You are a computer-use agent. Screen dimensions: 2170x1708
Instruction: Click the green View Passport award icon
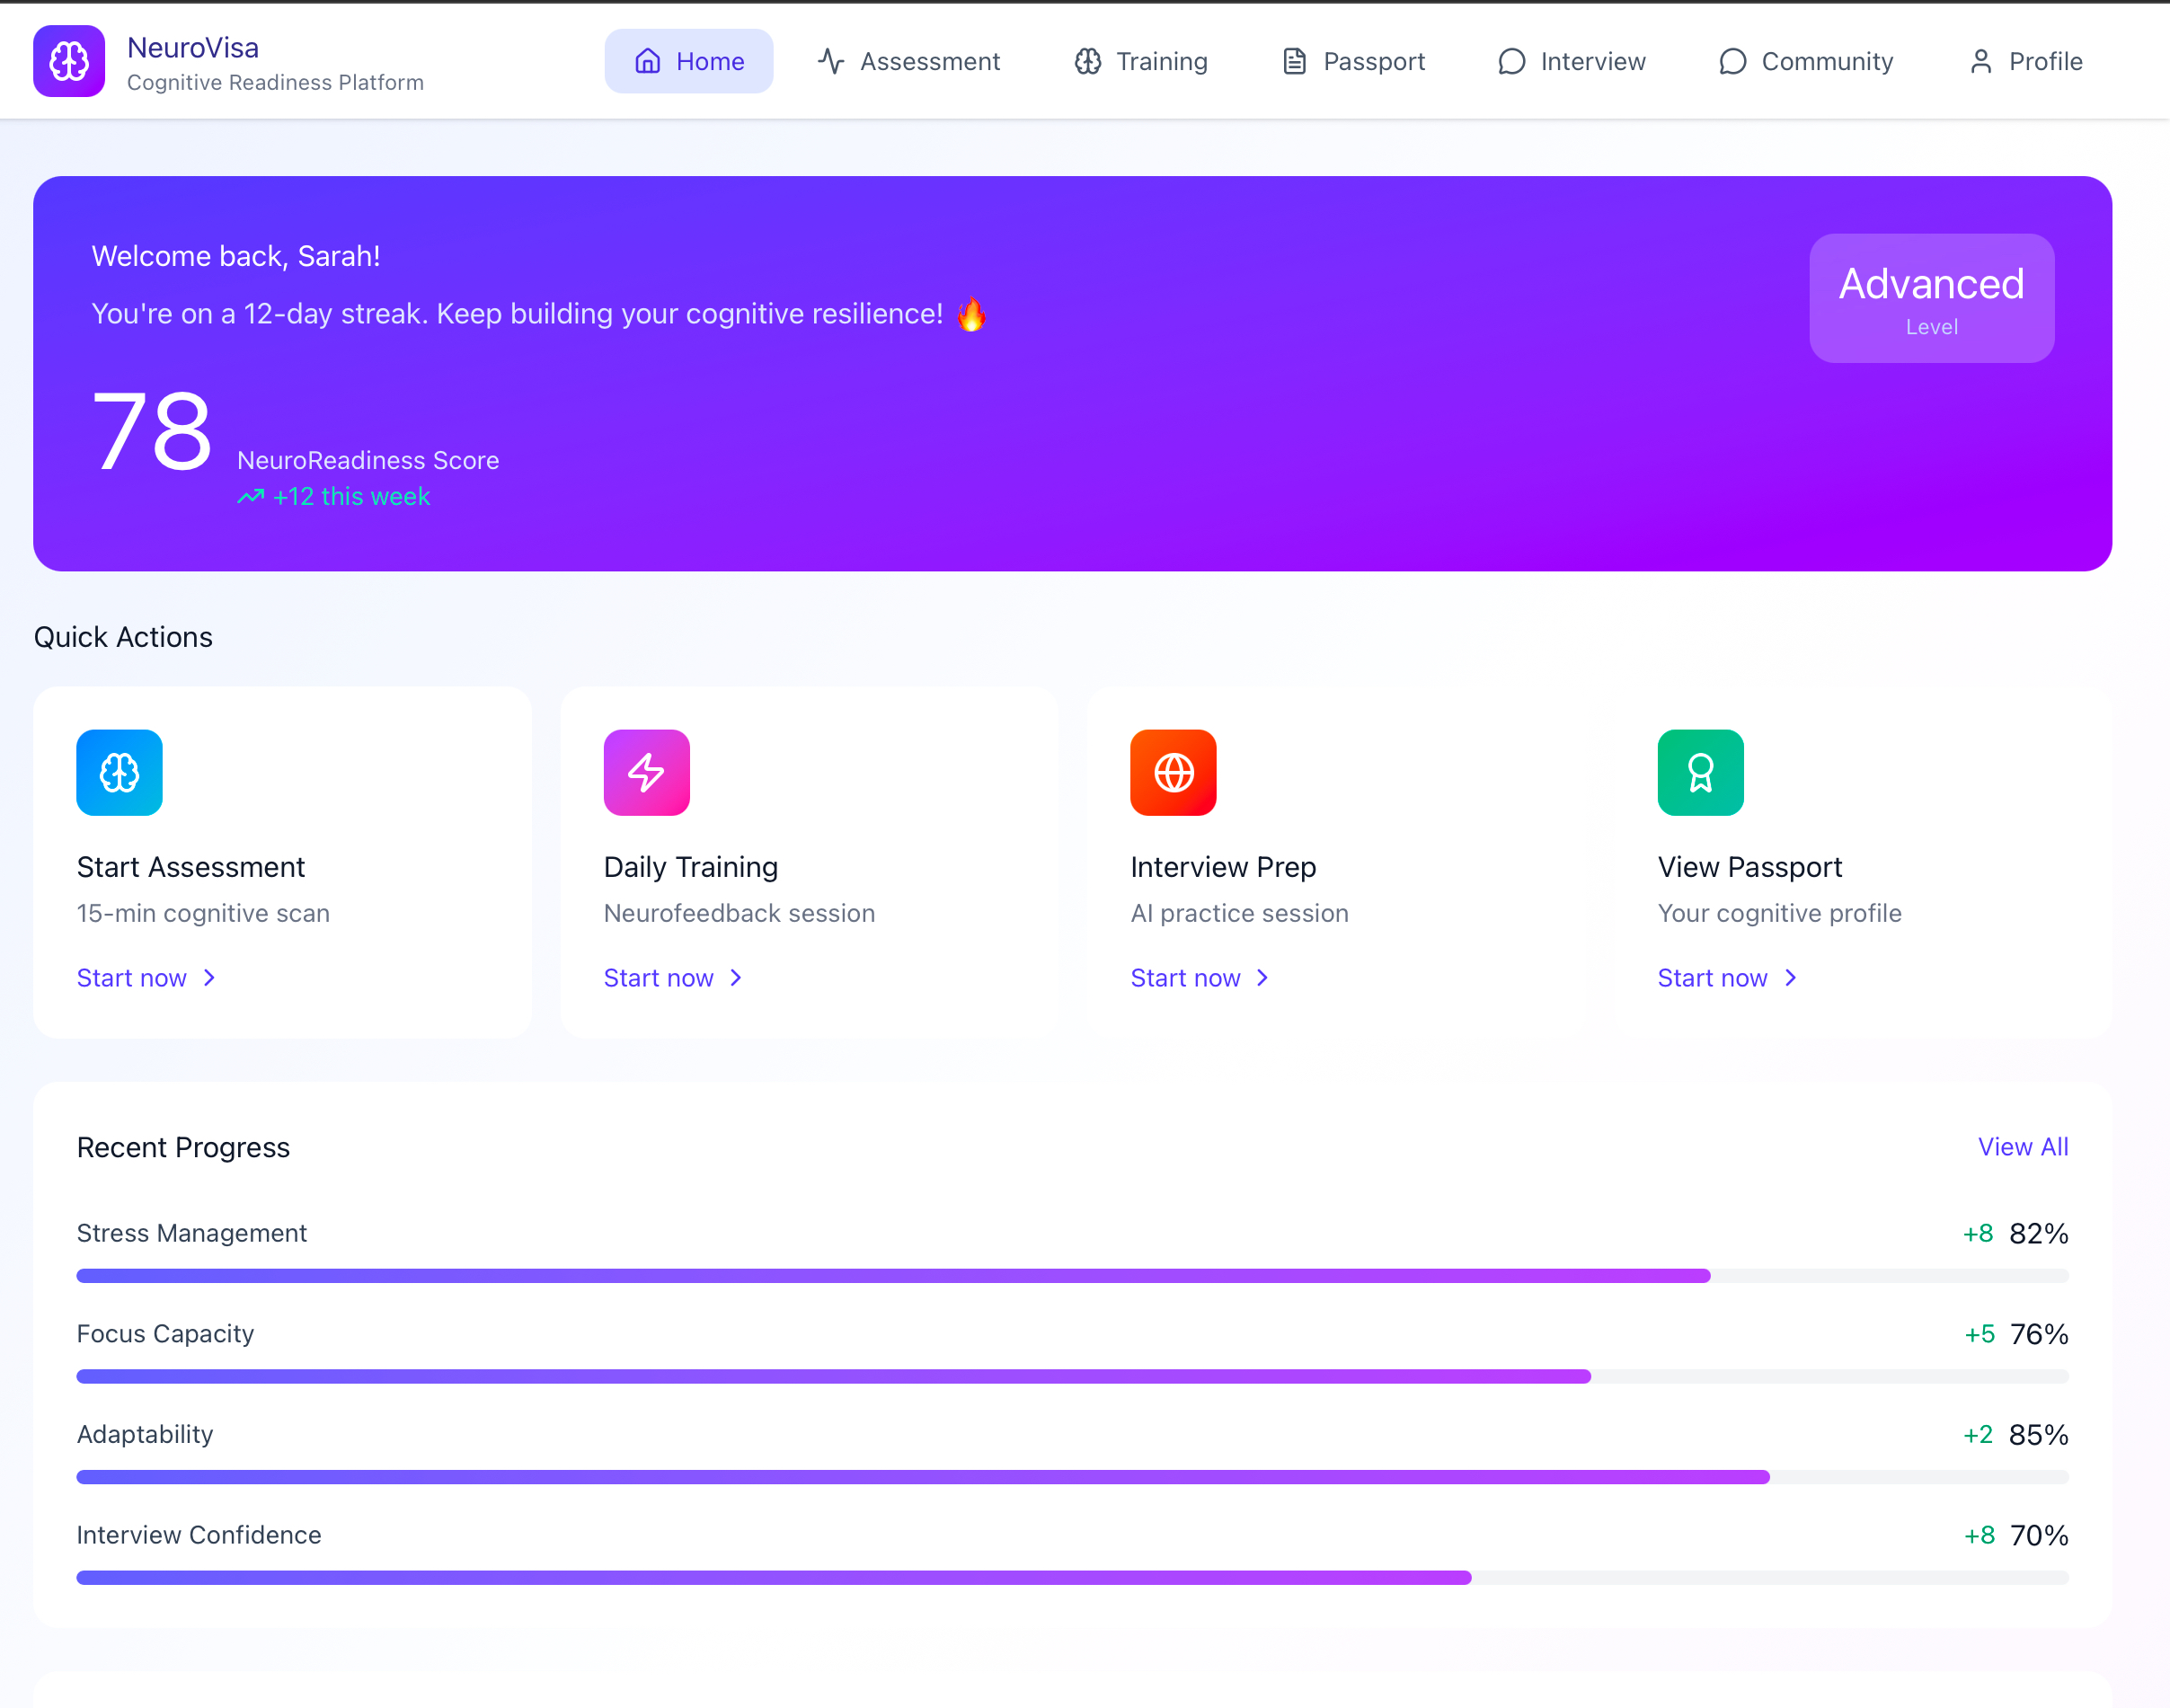1700,772
